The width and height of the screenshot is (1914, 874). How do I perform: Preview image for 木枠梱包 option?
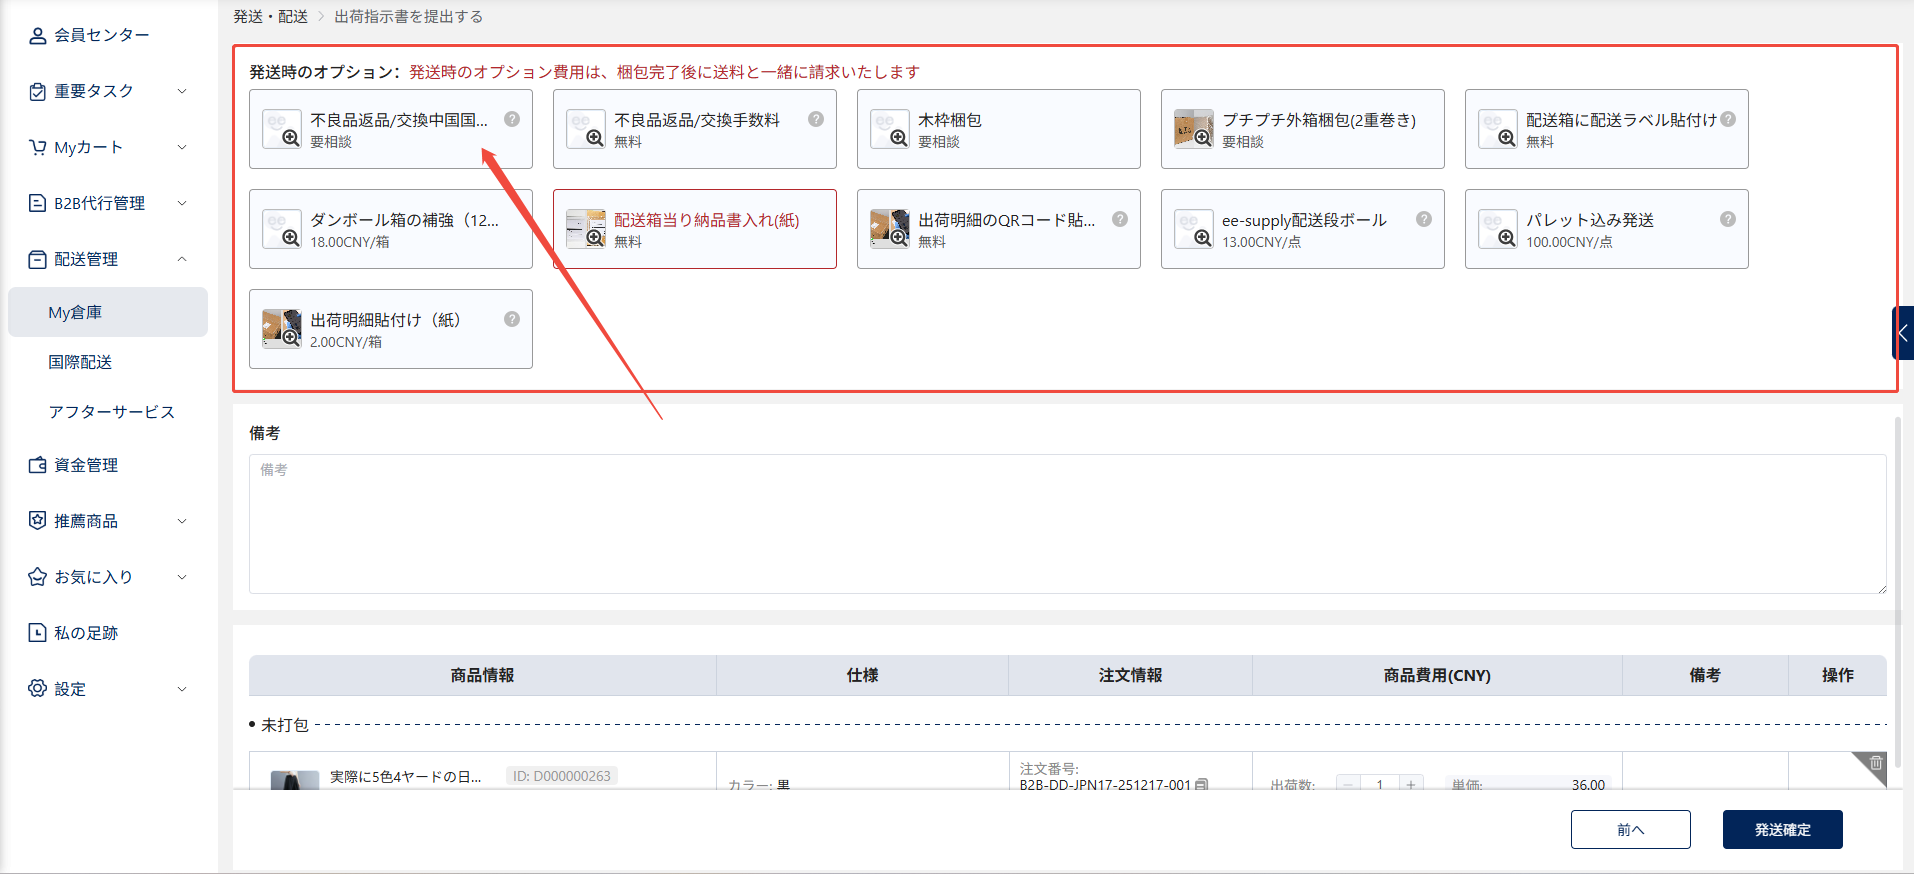pyautogui.click(x=889, y=129)
